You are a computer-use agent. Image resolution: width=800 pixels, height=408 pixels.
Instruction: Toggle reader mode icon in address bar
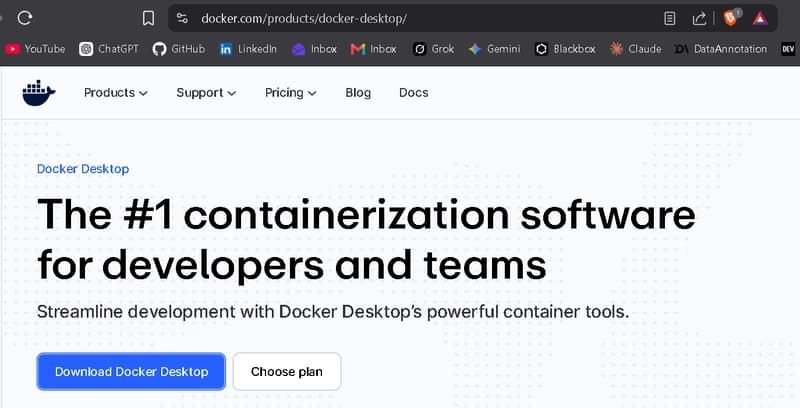click(669, 19)
